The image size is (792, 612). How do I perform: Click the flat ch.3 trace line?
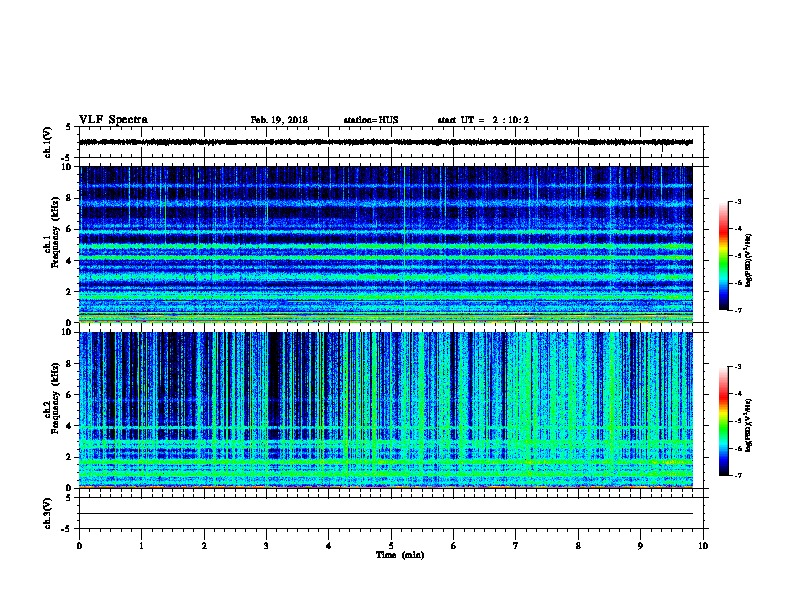pos(386,514)
